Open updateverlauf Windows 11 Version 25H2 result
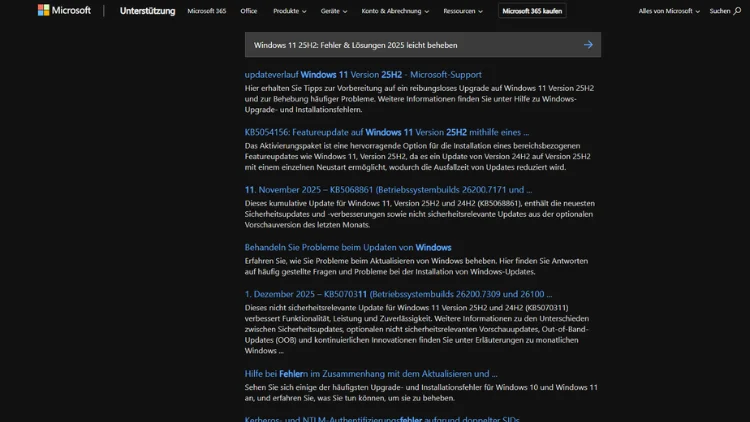Viewport: 750px width, 422px height. coord(363,75)
